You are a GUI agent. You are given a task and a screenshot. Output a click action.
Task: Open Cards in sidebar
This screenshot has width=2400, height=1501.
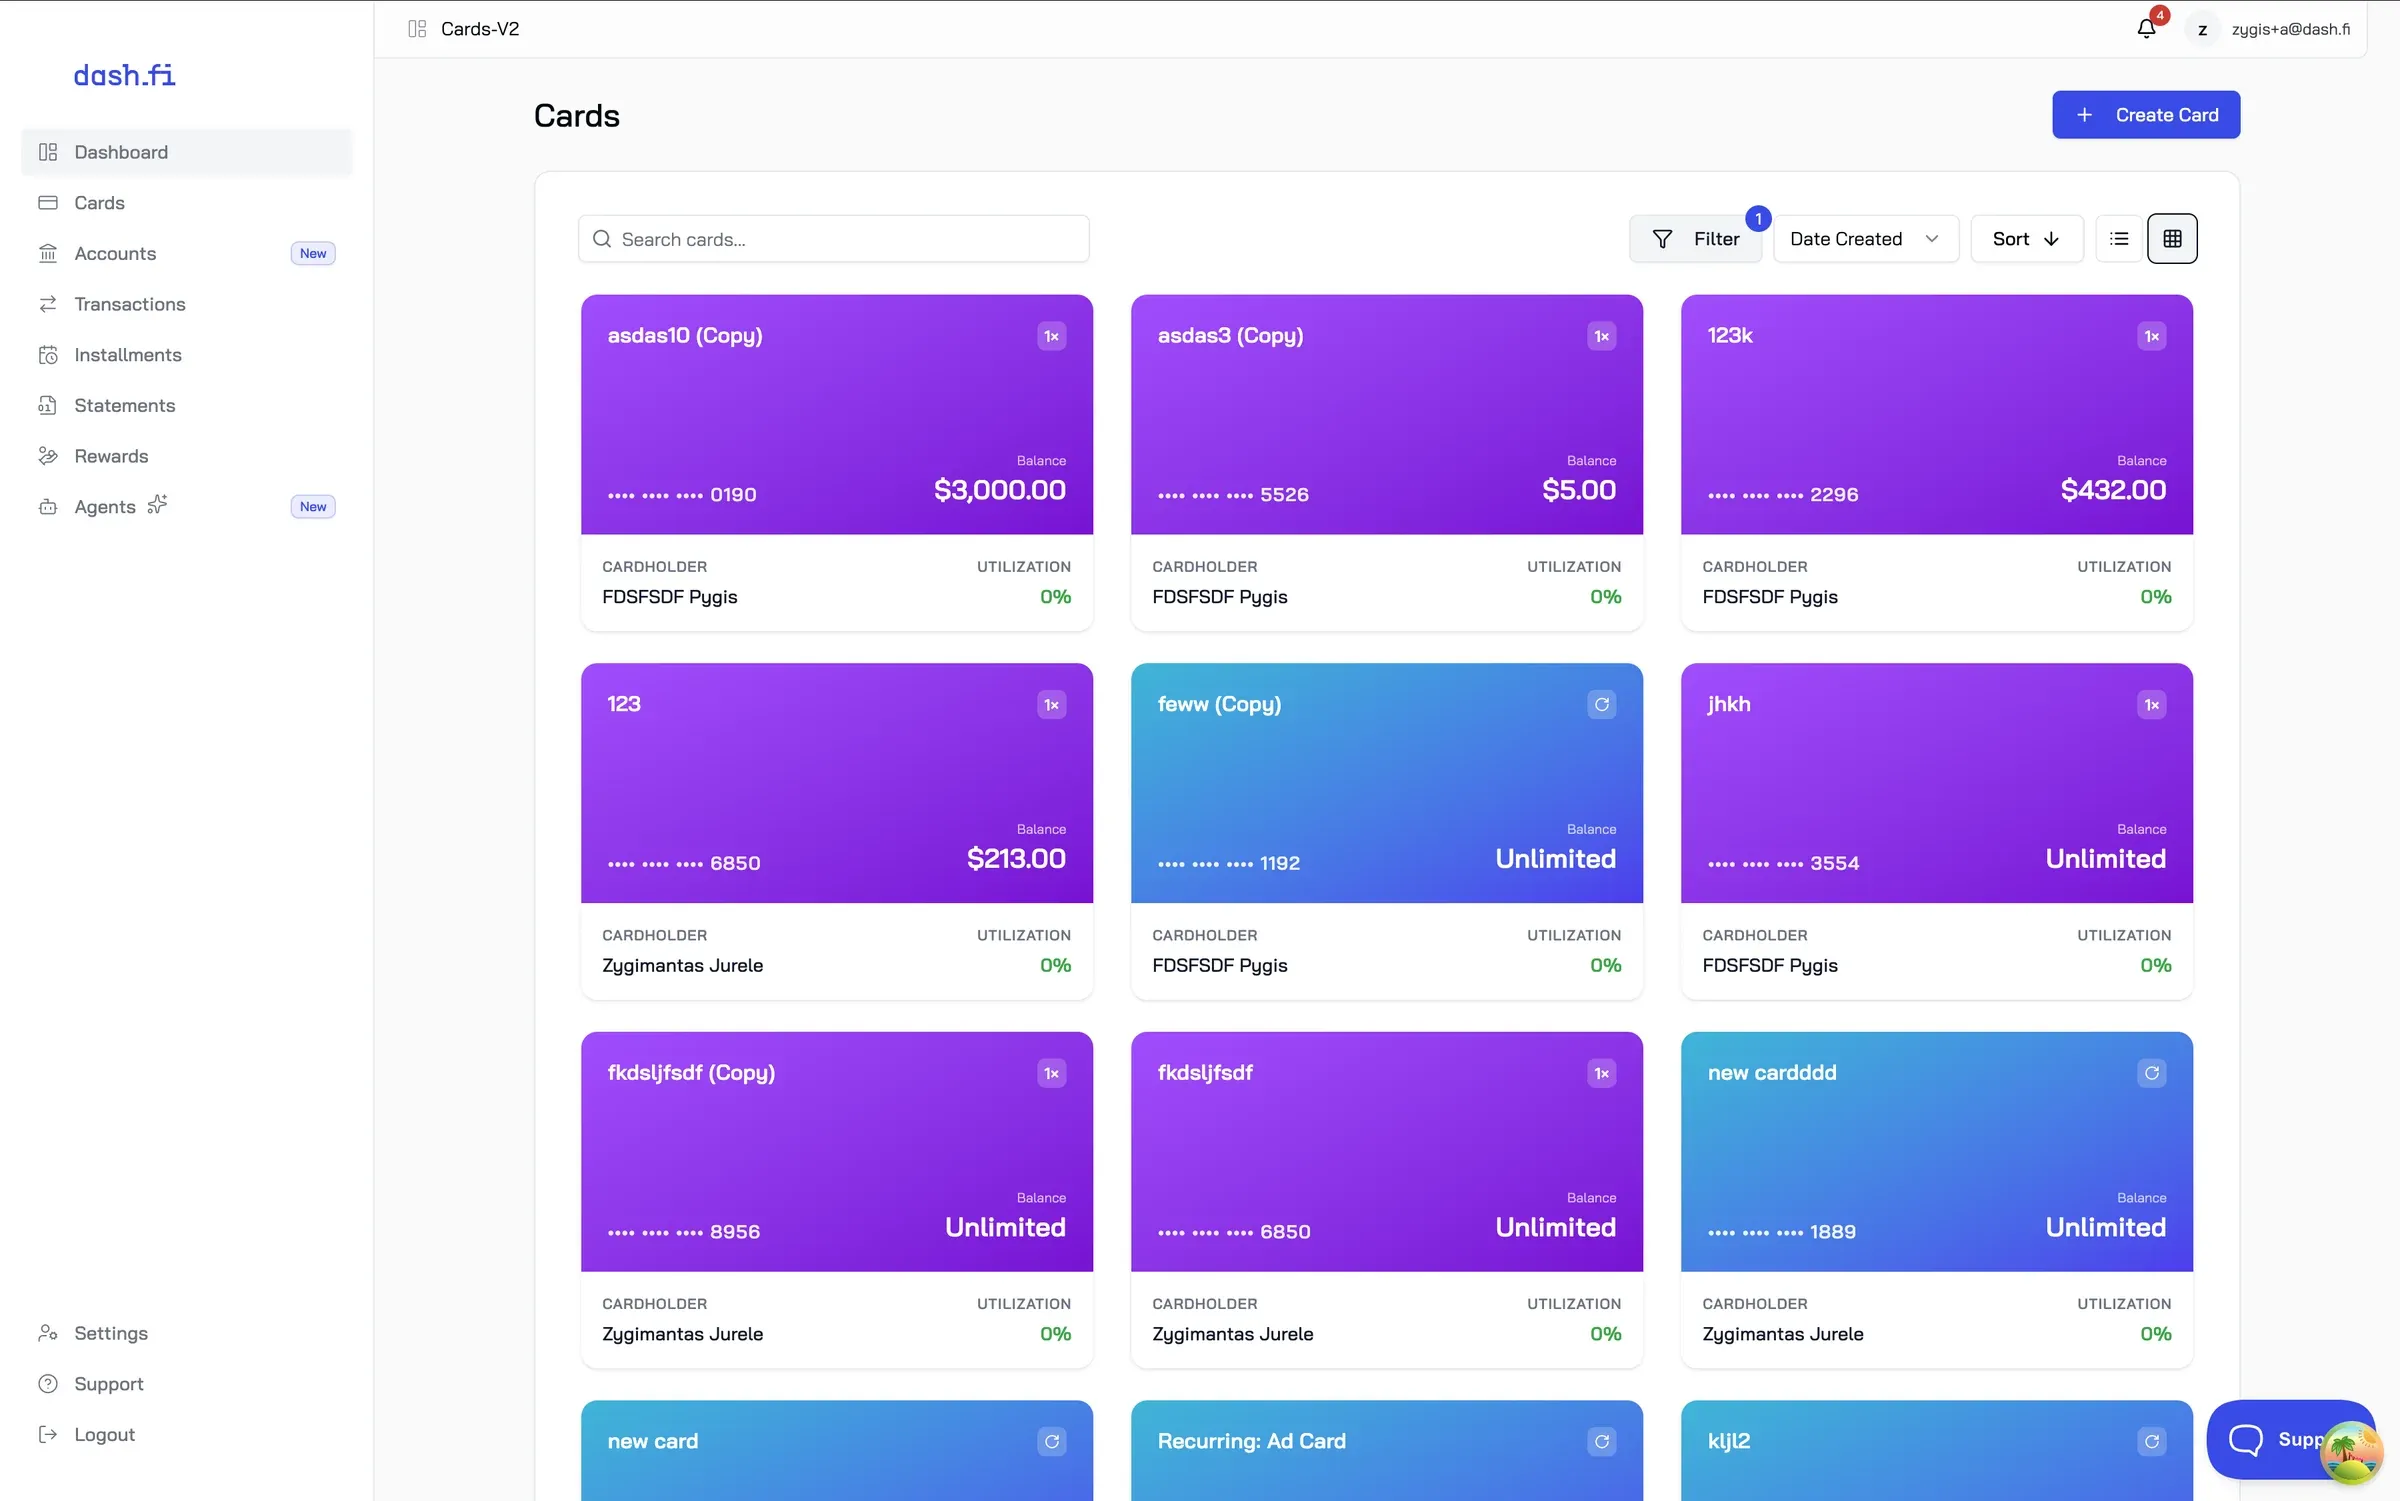[x=187, y=203]
